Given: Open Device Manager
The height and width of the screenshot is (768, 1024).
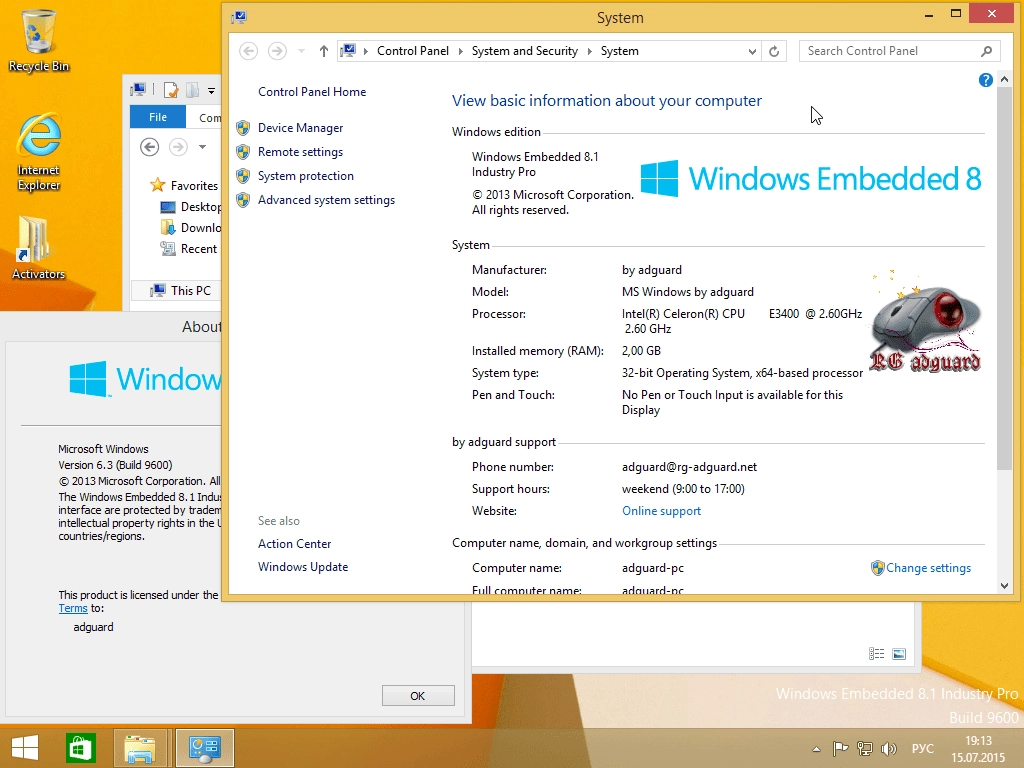Looking at the screenshot, I should (x=300, y=128).
